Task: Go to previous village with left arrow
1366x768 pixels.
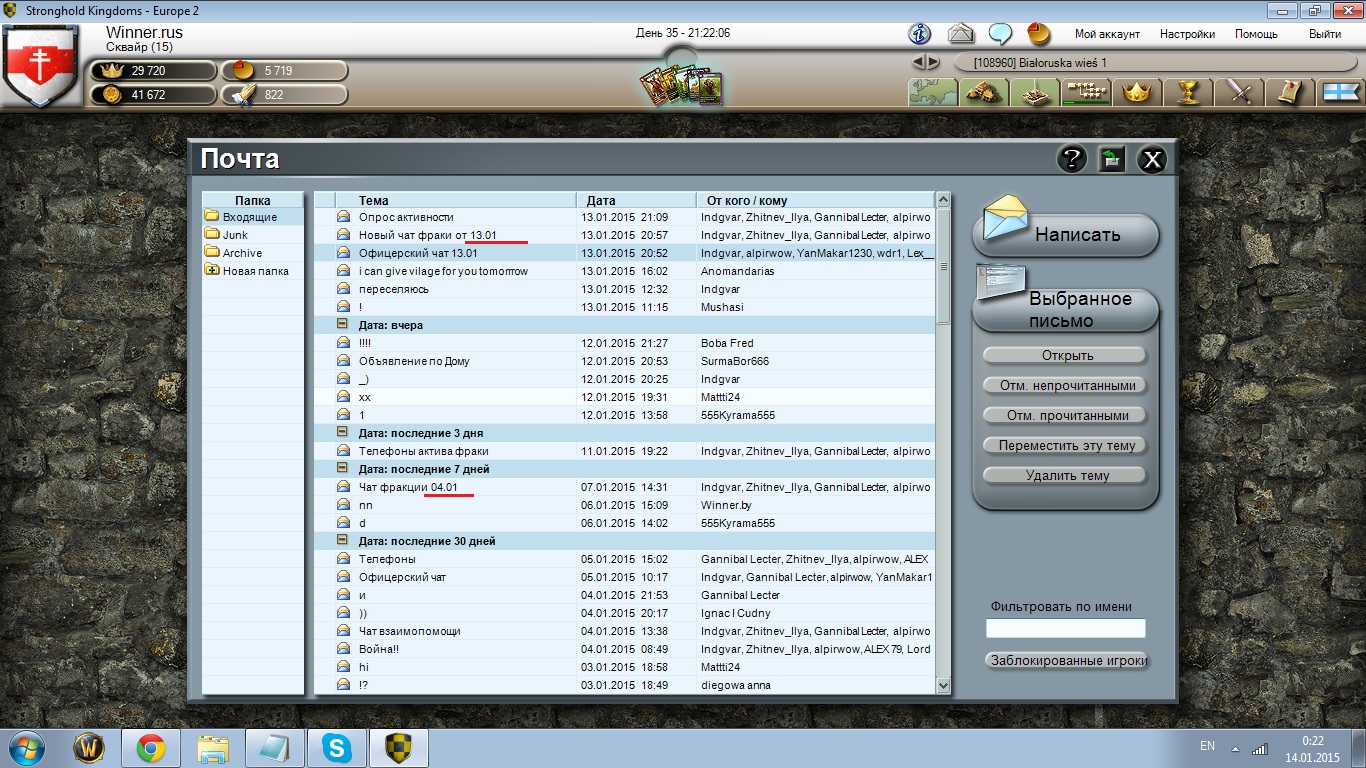Action: (919, 62)
